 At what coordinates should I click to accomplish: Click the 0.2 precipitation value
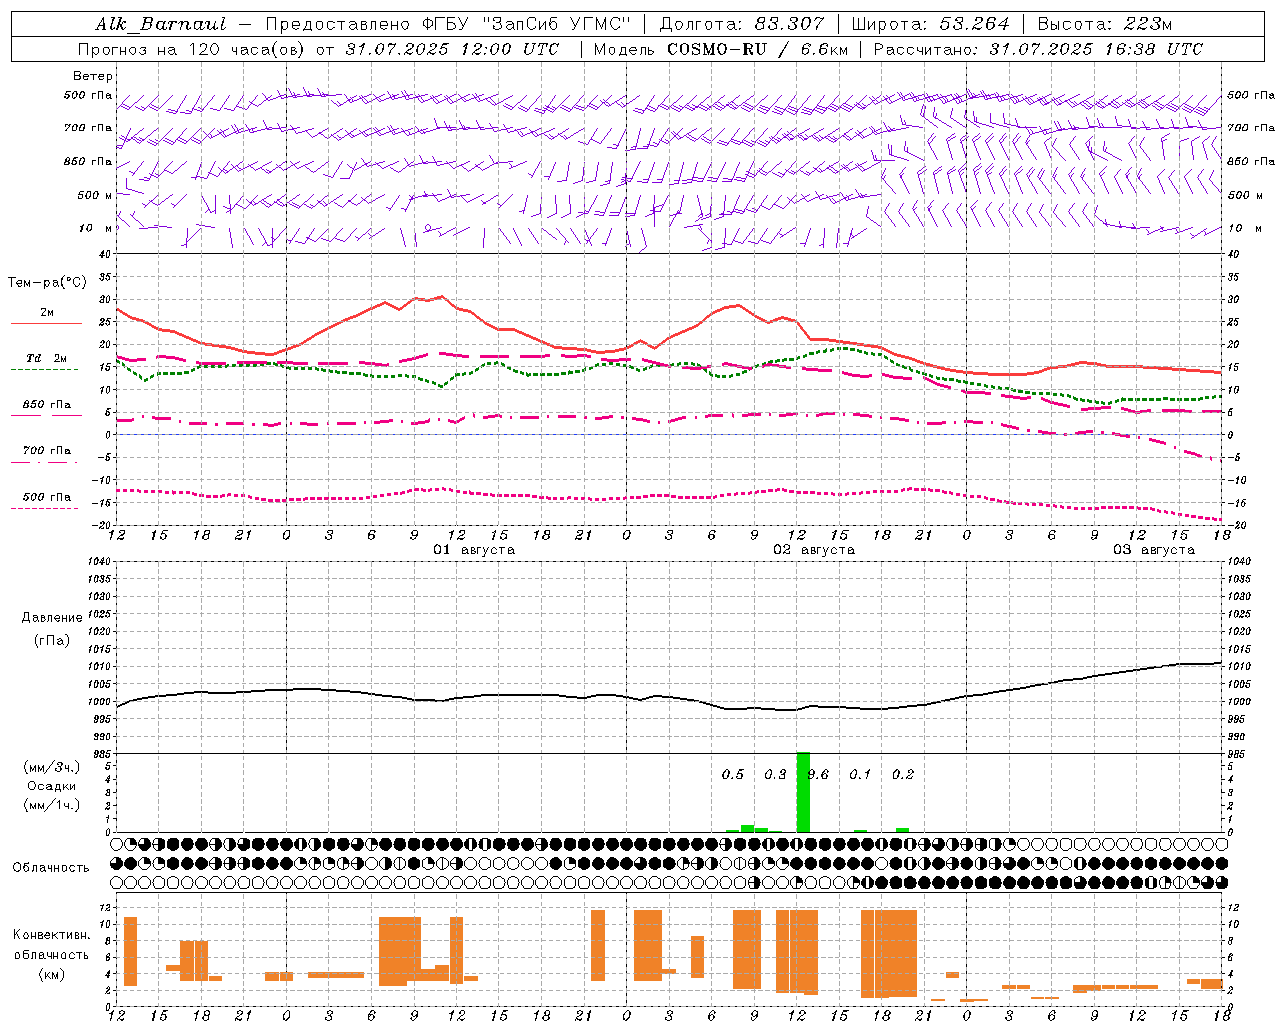903,774
